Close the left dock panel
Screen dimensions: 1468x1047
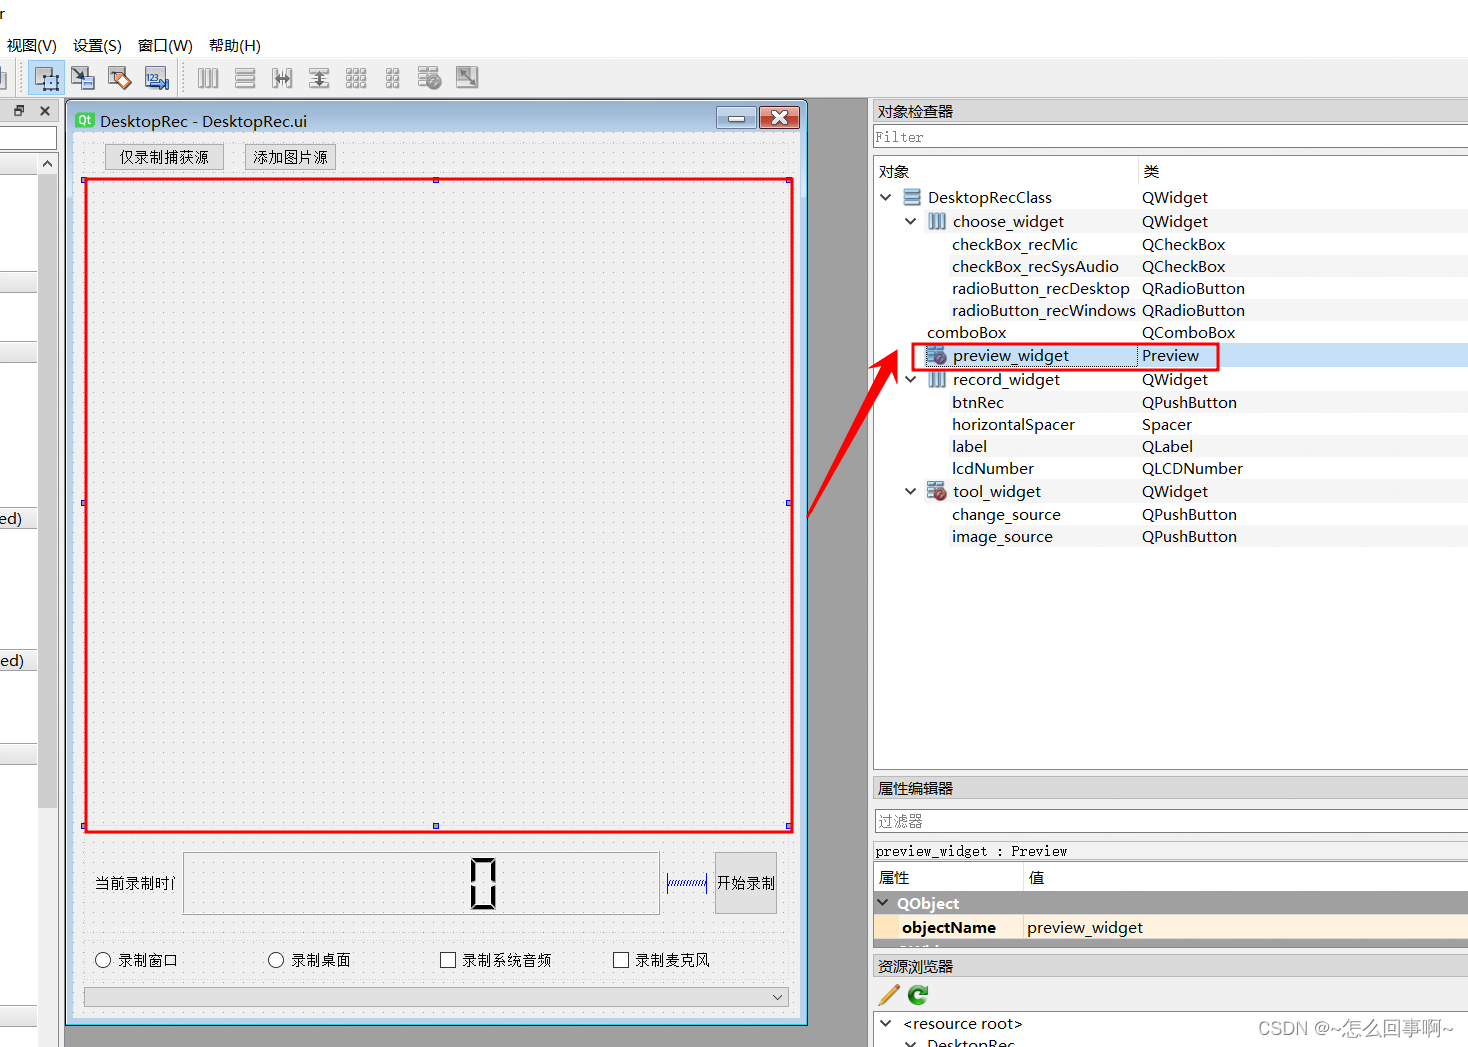click(44, 111)
